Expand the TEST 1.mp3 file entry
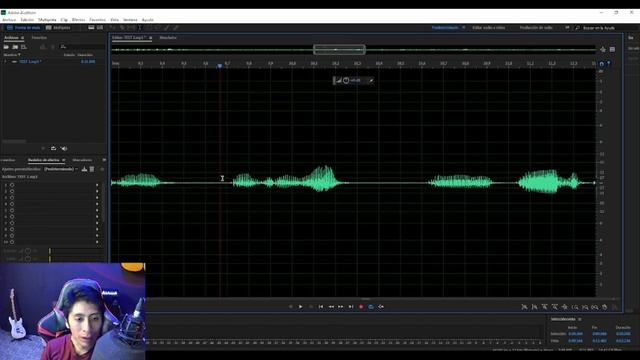 pyautogui.click(x=5, y=62)
